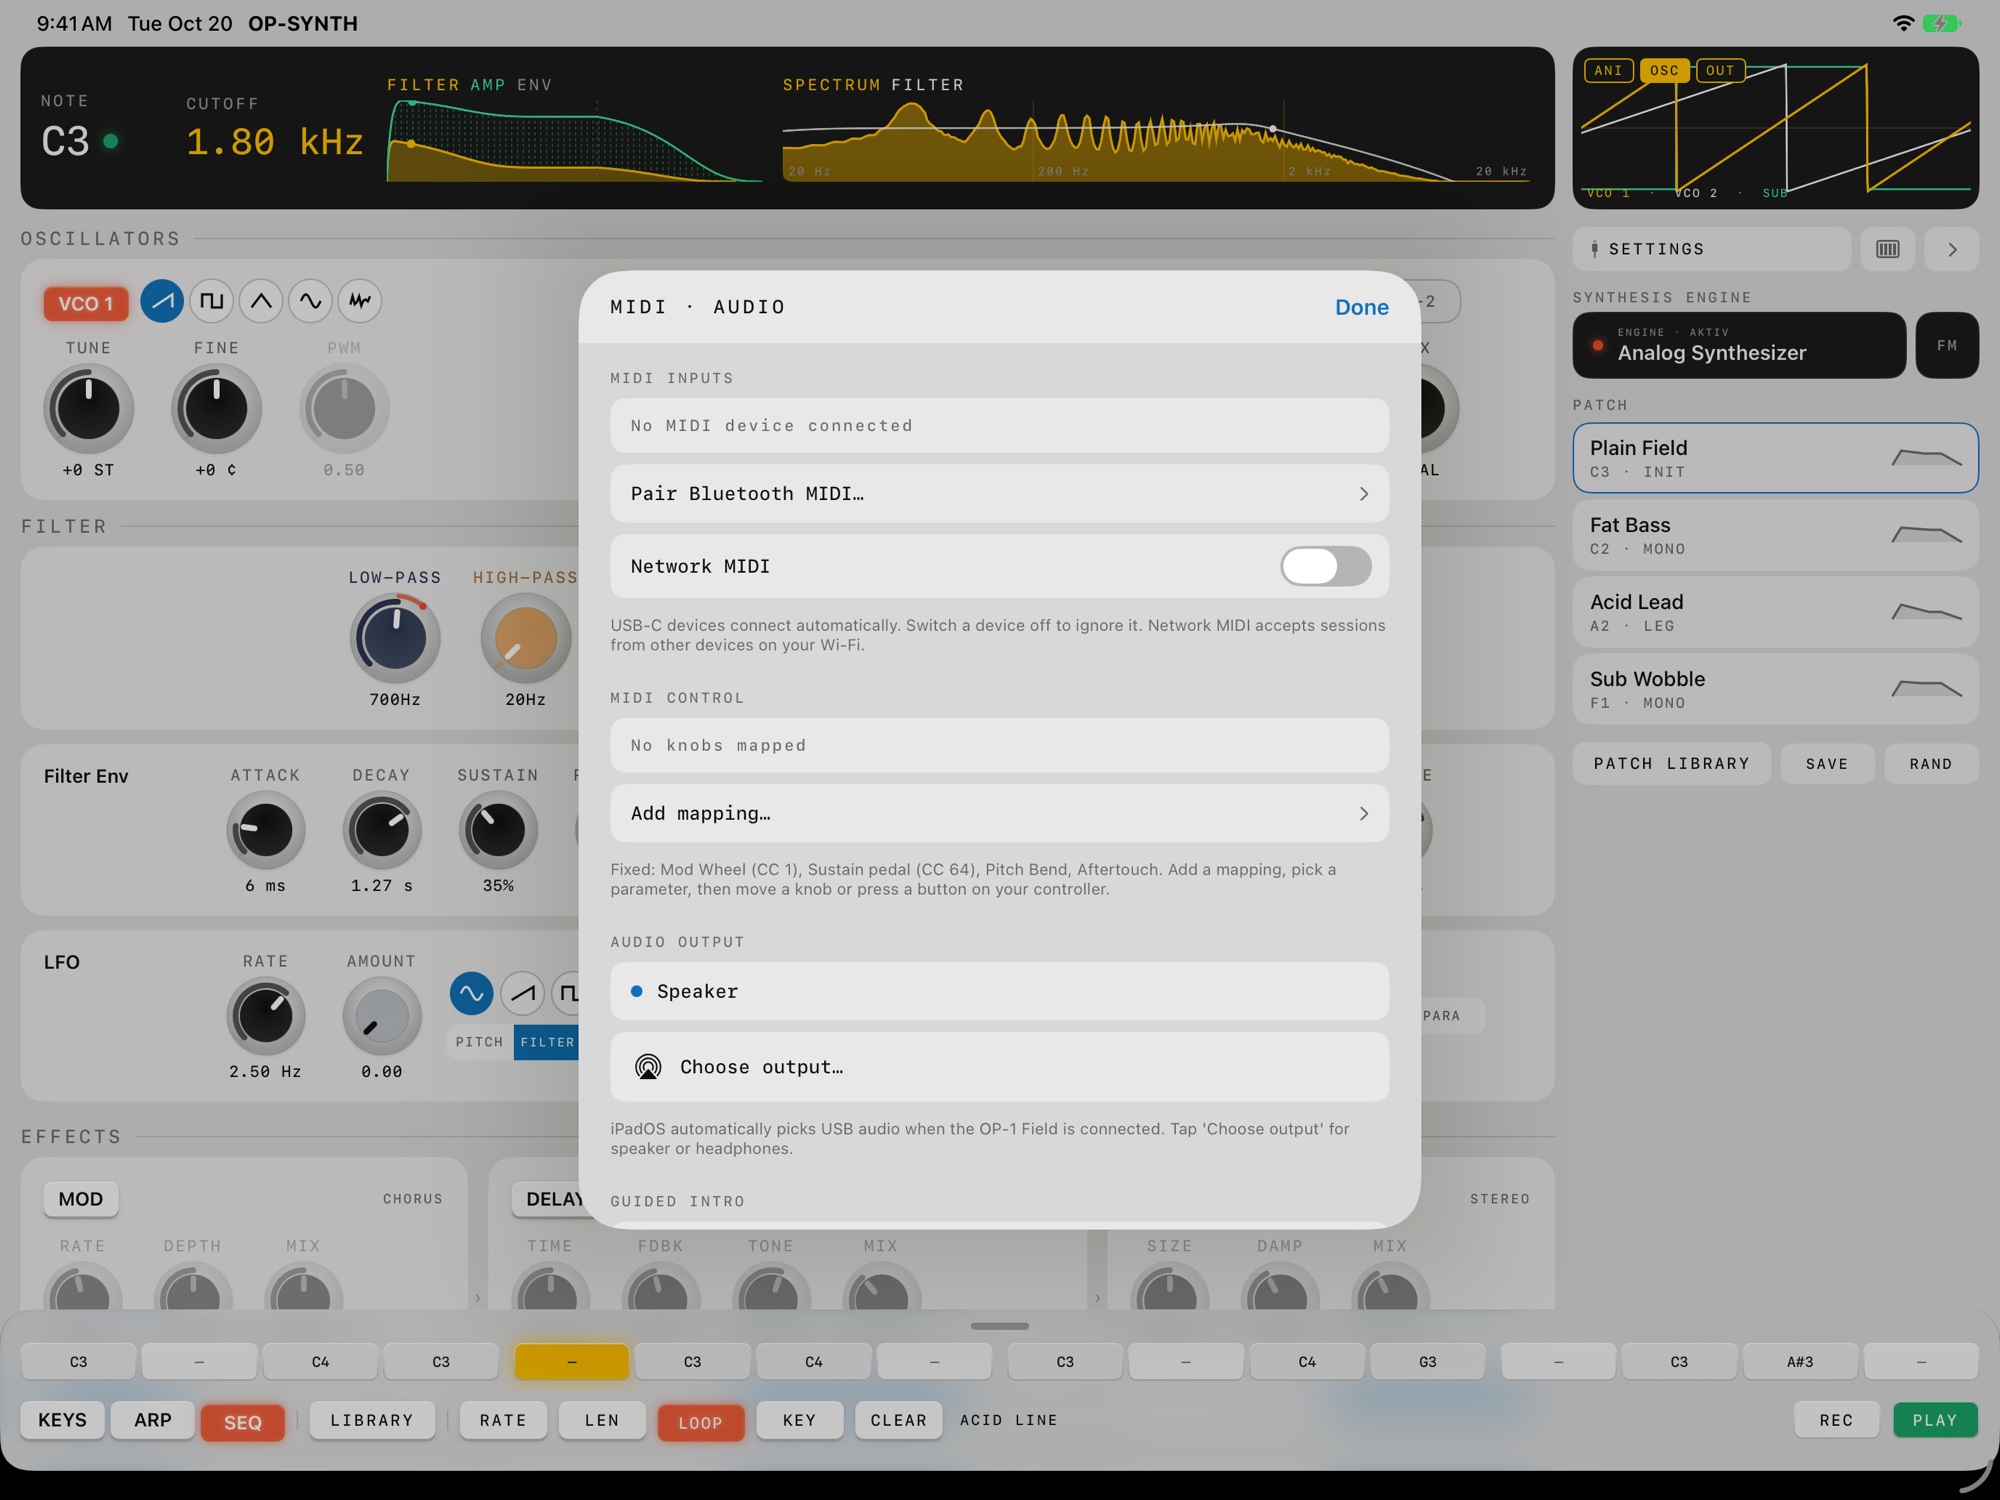Switch to the KEYS tab
The image size is (2000, 1500).
click(62, 1420)
